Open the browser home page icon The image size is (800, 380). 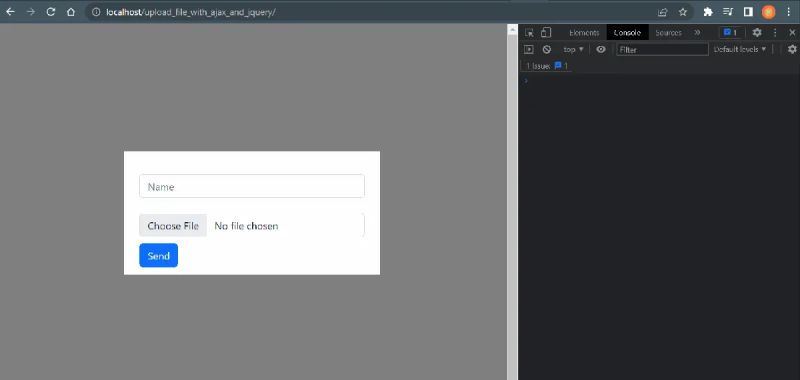click(71, 12)
